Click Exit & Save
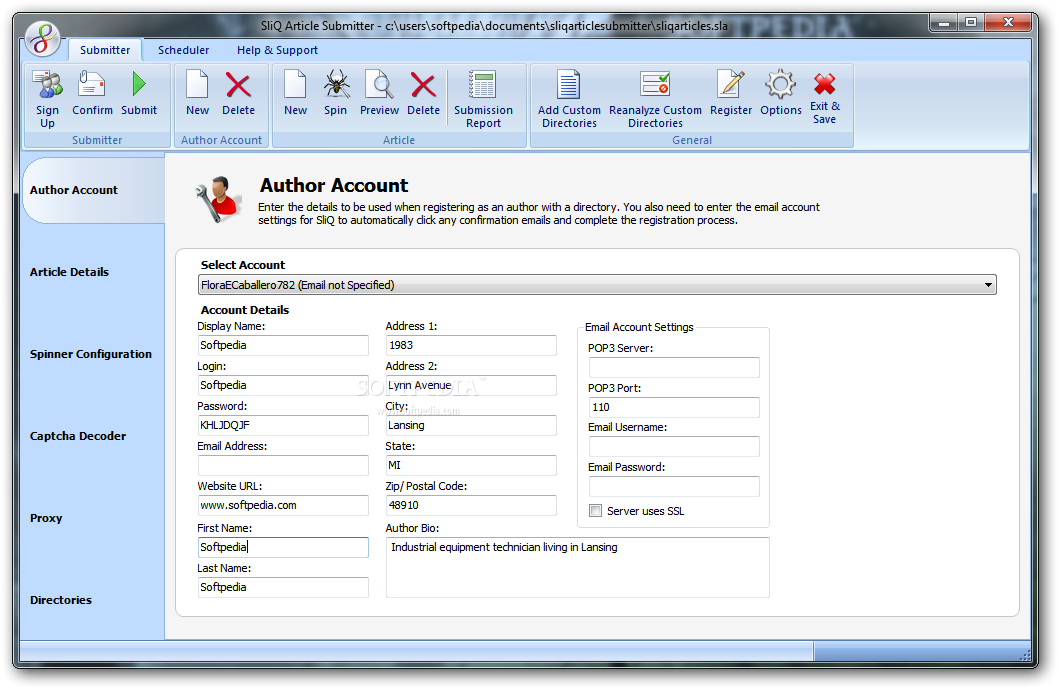Viewport: 1059px width, 689px height. tap(825, 98)
